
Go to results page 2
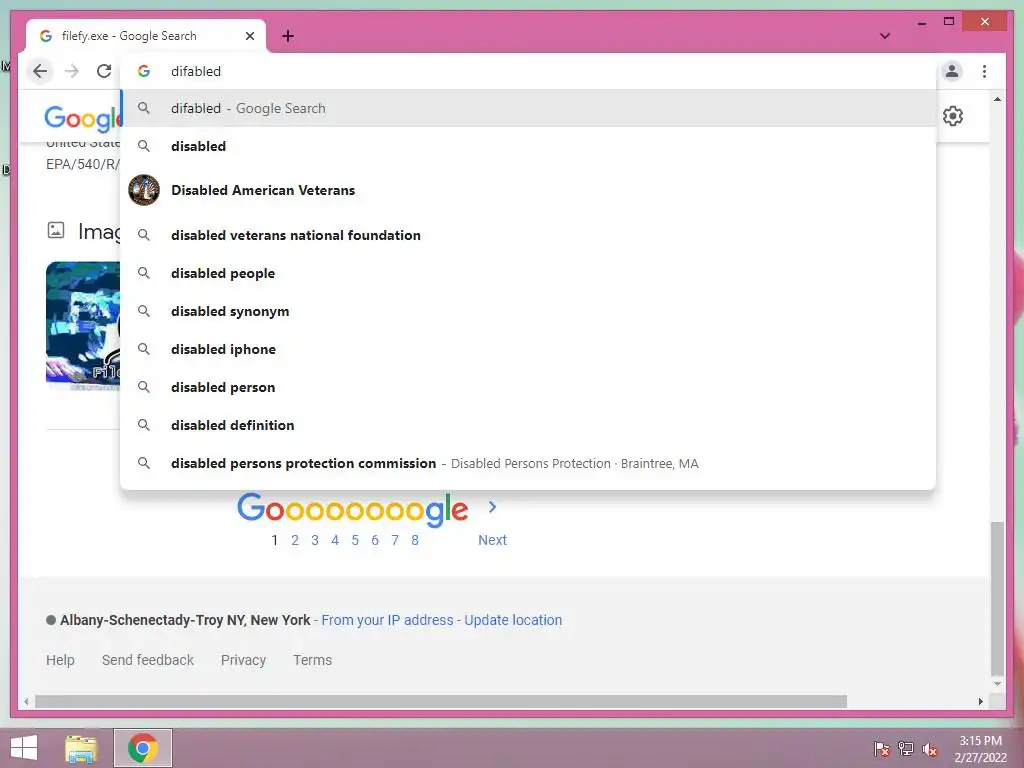tap(295, 540)
